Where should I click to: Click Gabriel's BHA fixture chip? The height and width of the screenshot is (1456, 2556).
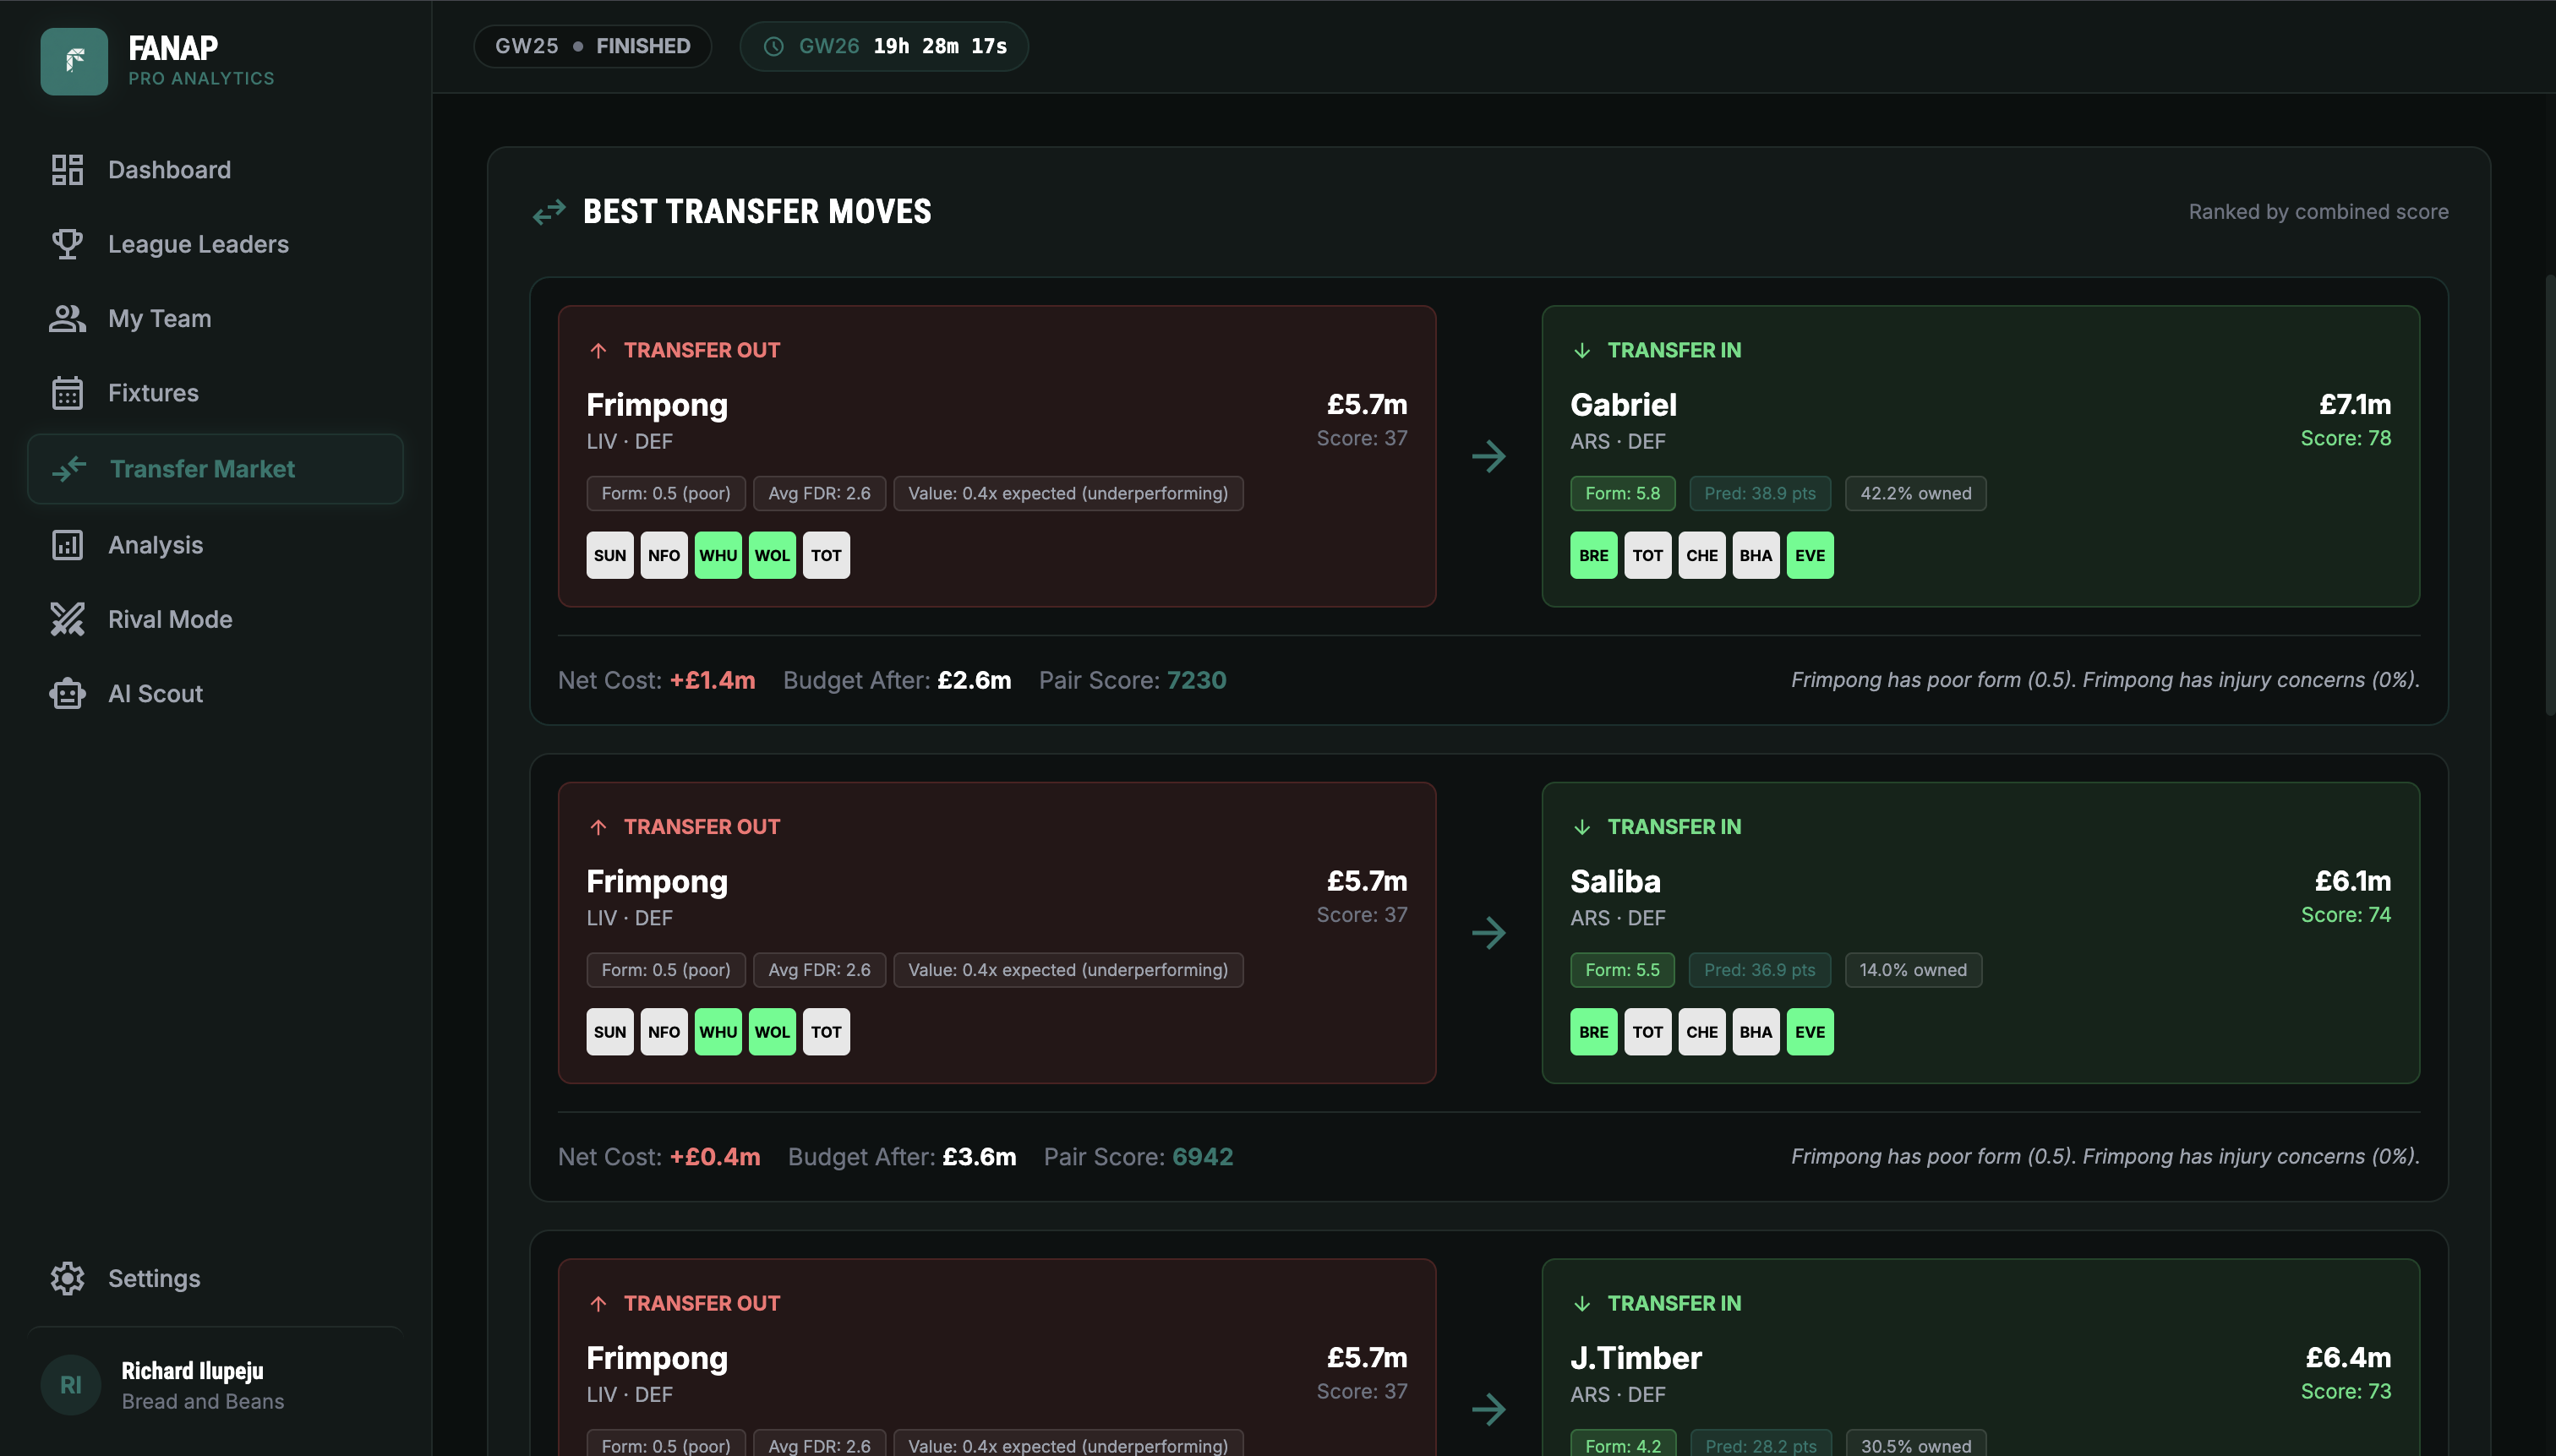click(1755, 555)
